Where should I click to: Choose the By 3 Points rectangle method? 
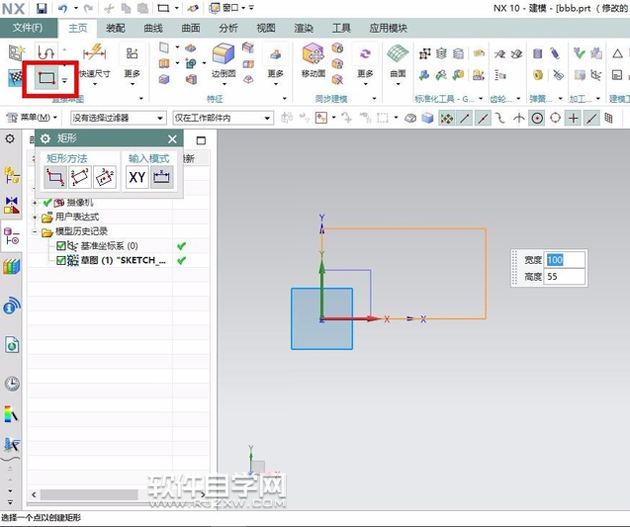pos(80,177)
